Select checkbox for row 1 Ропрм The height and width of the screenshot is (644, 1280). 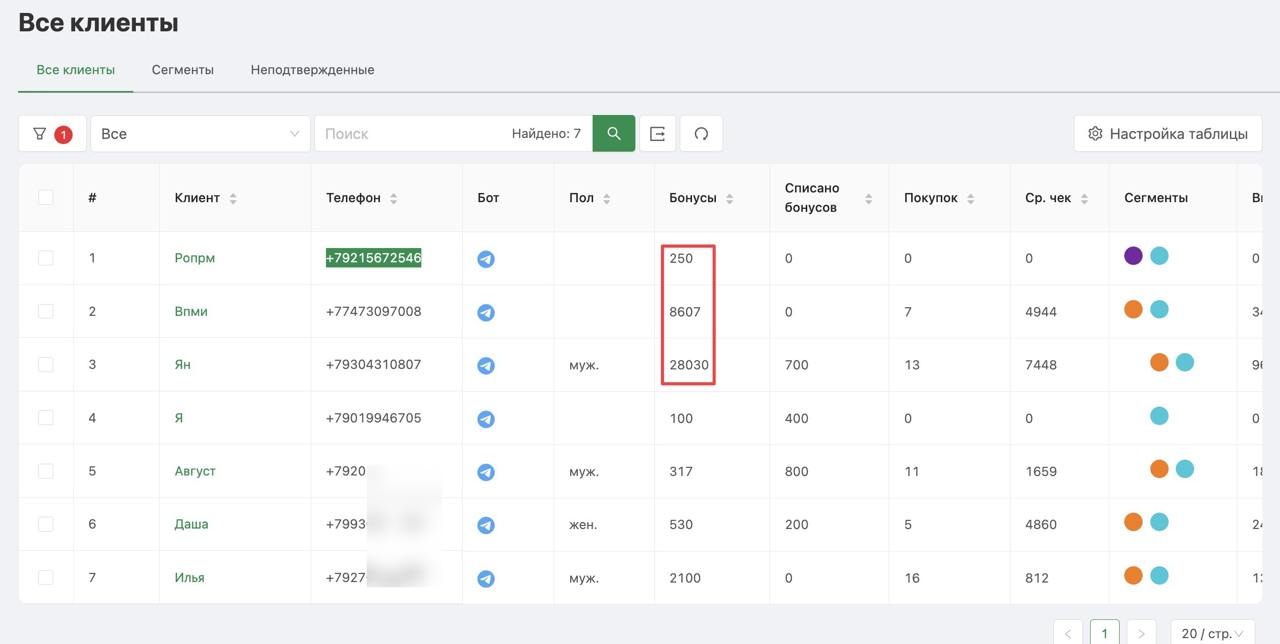pos(46,258)
